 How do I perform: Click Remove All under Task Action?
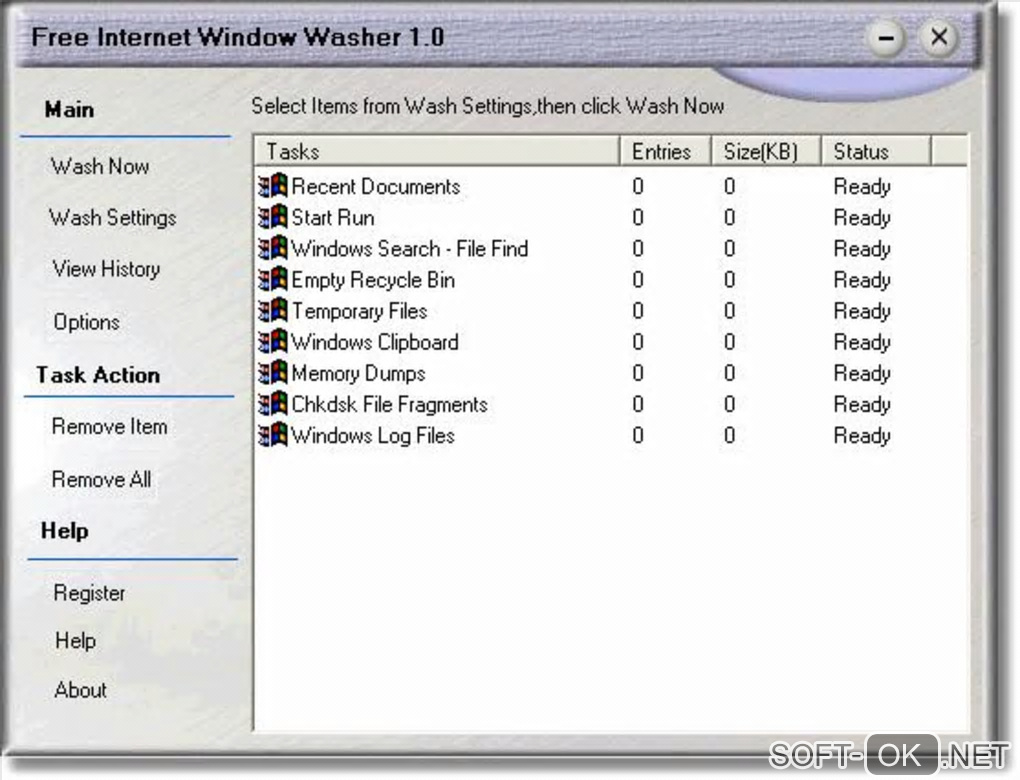point(101,479)
